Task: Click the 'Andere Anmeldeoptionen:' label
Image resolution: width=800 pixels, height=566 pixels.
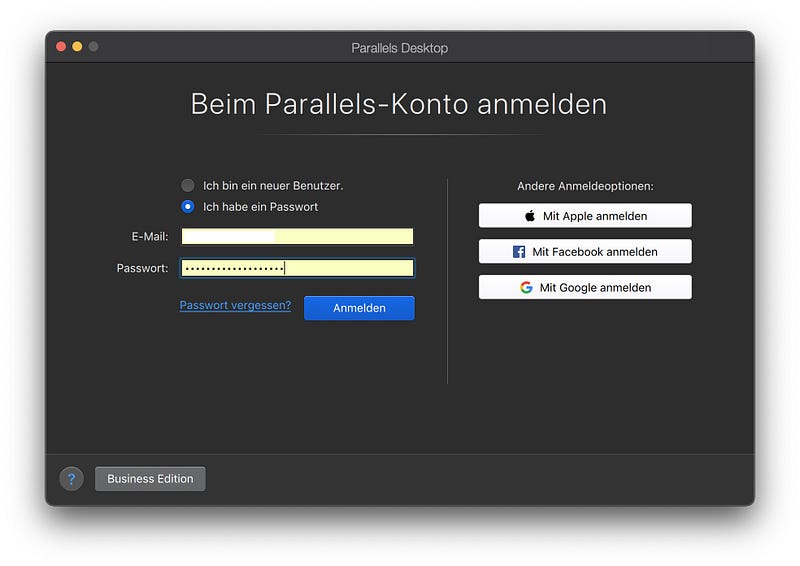Action: (x=585, y=186)
